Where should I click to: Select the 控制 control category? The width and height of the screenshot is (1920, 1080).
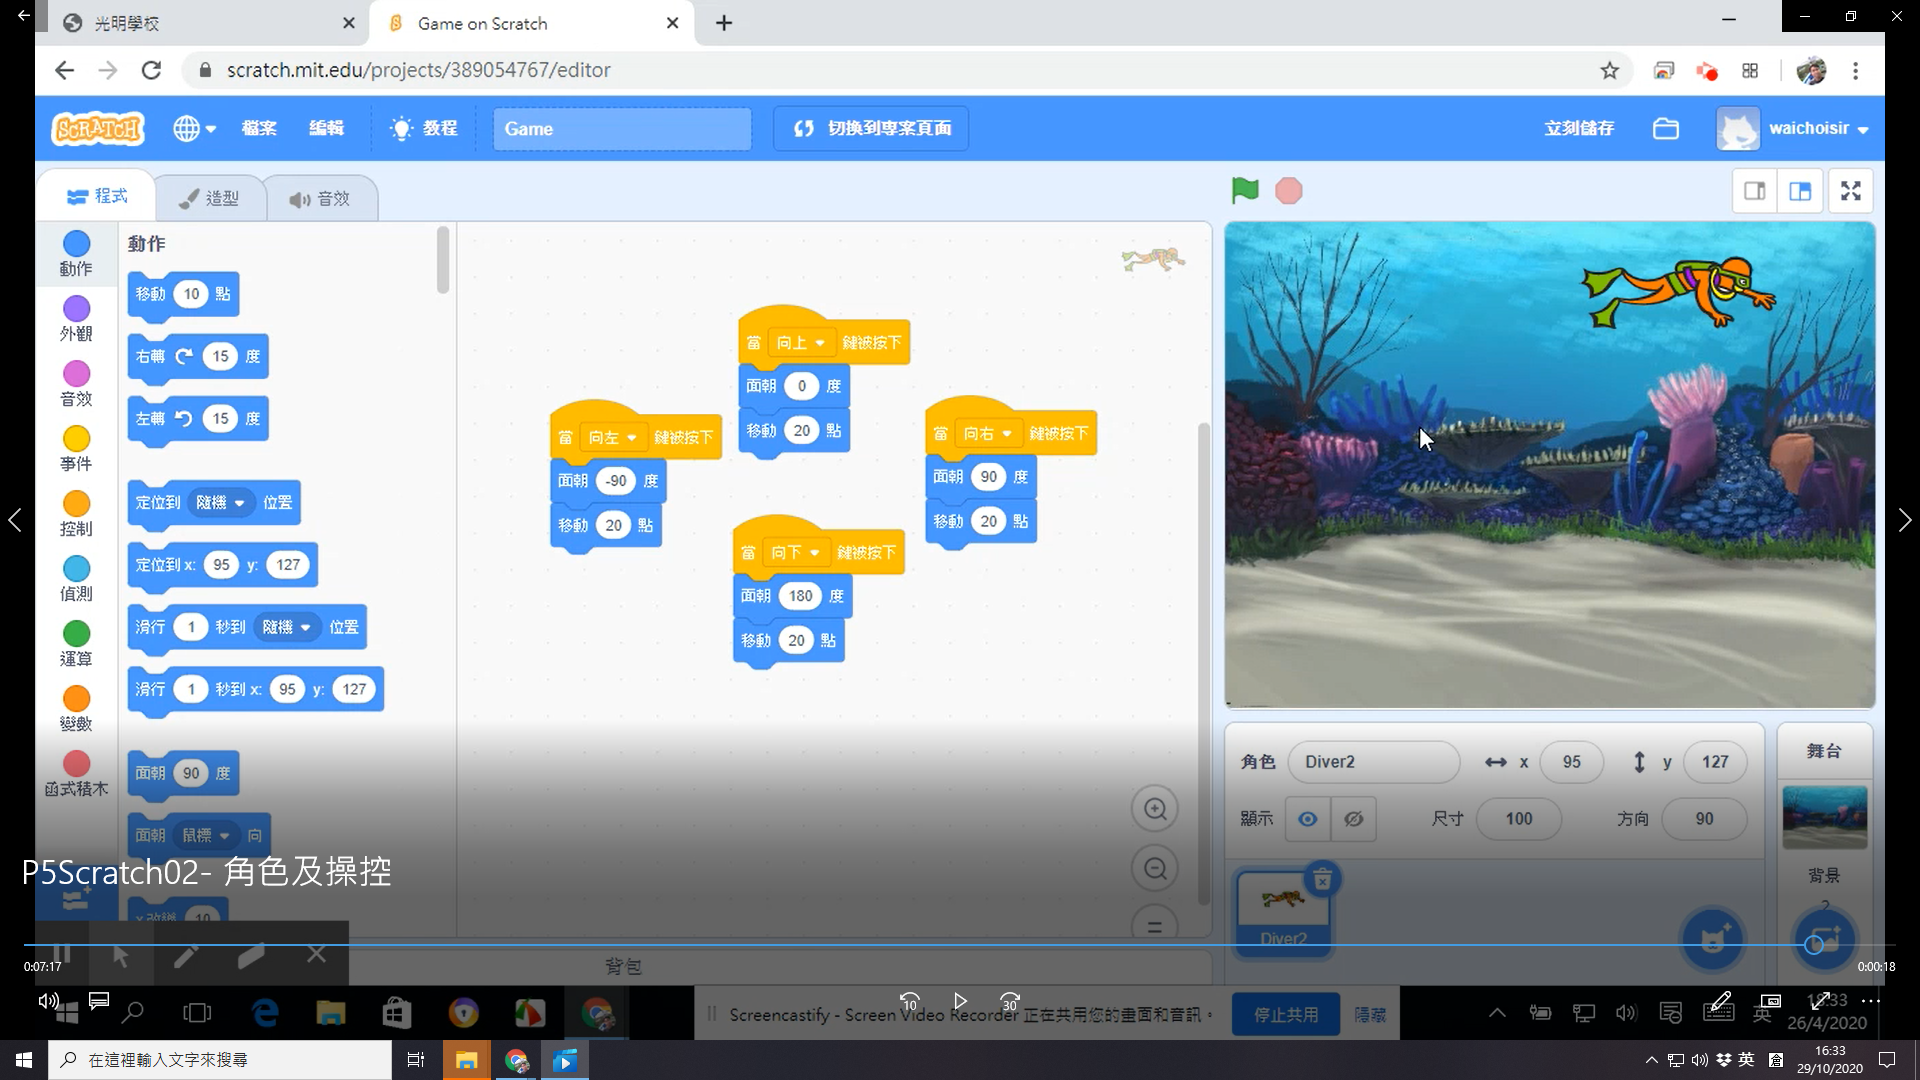click(76, 514)
